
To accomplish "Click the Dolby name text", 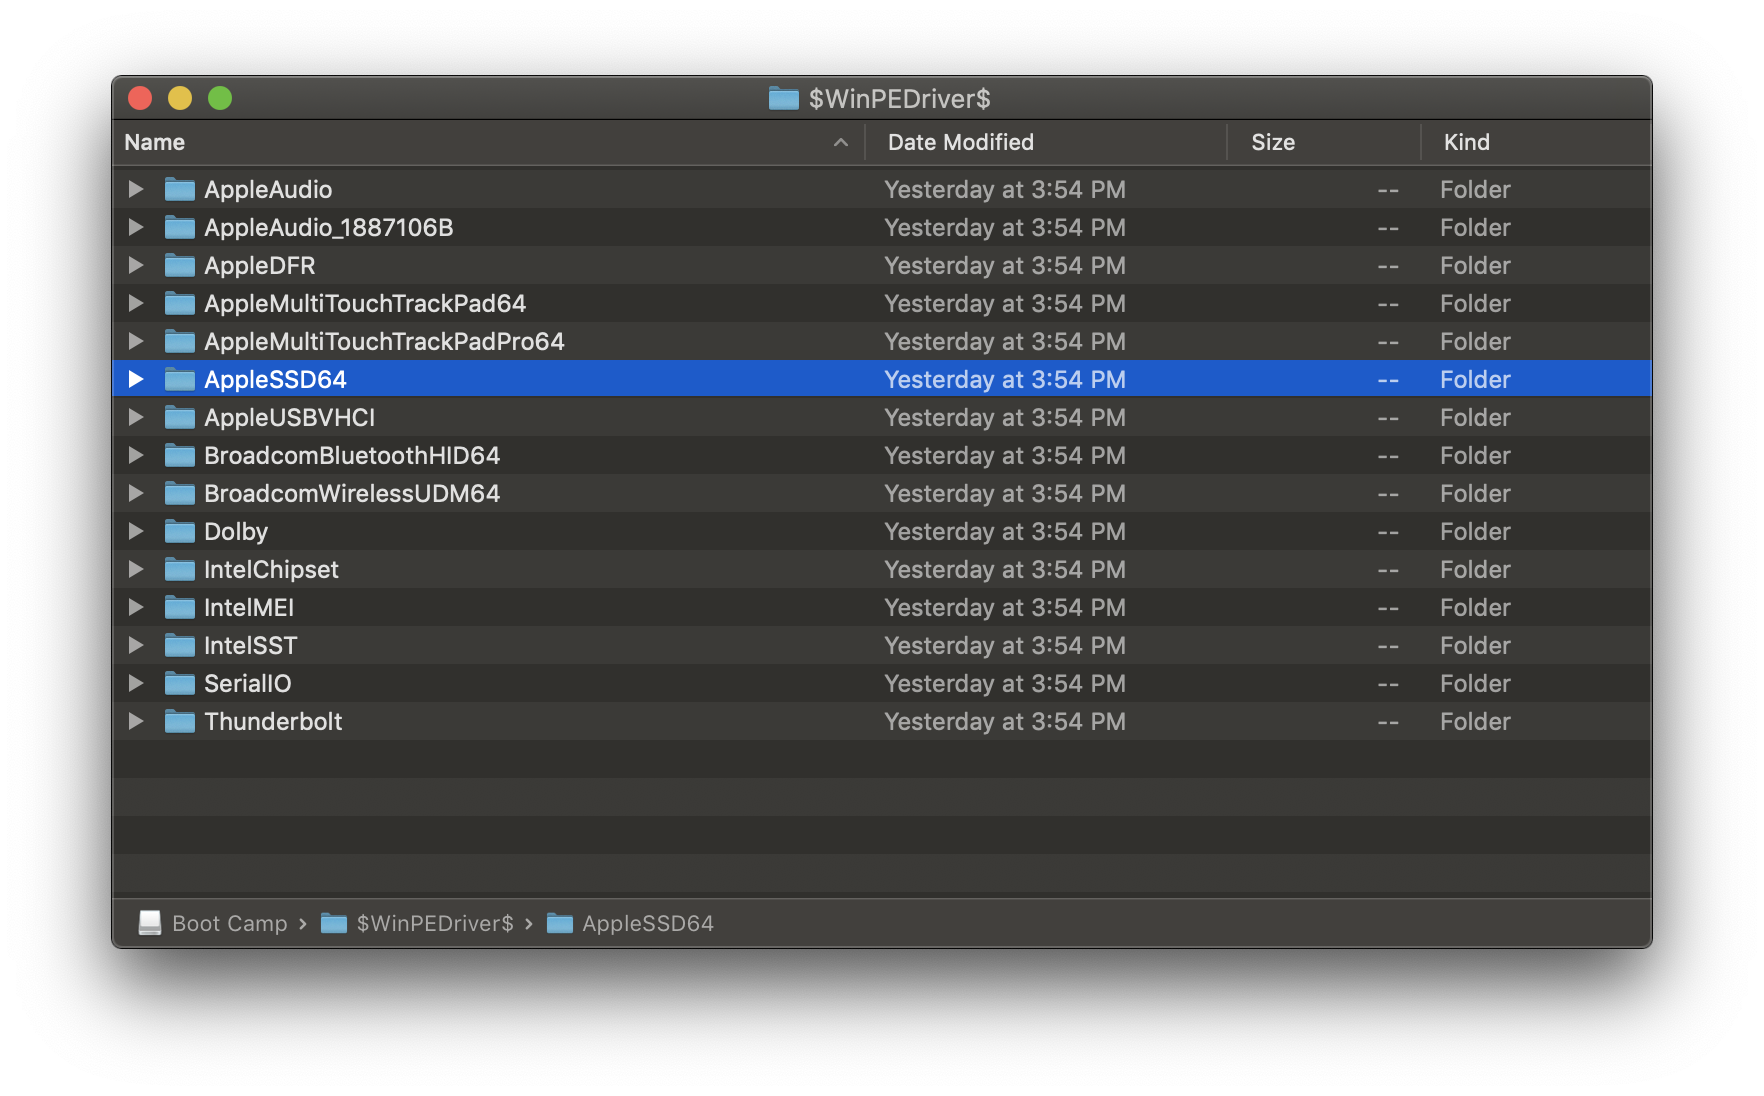I will tap(236, 531).
